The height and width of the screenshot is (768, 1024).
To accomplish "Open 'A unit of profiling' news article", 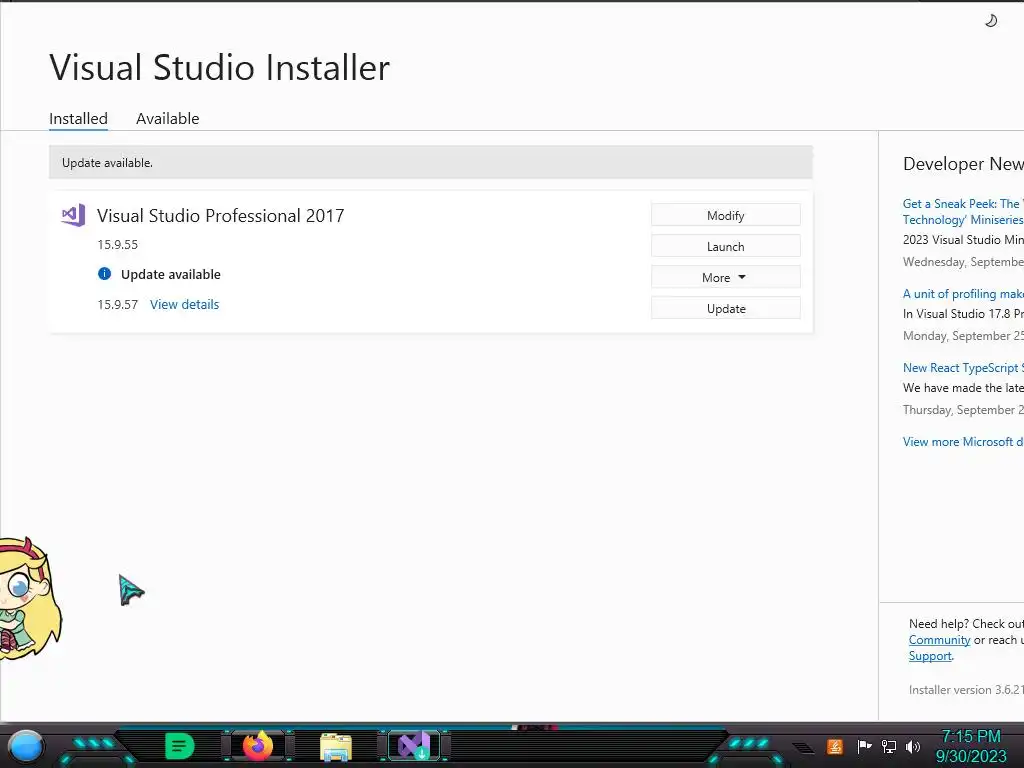I will coord(963,294).
